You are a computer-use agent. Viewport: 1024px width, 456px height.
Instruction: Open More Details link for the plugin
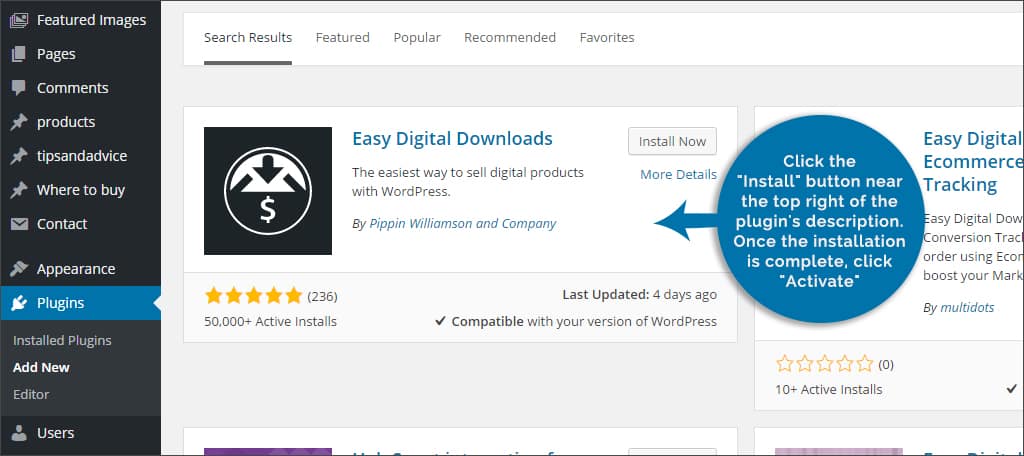(x=678, y=174)
